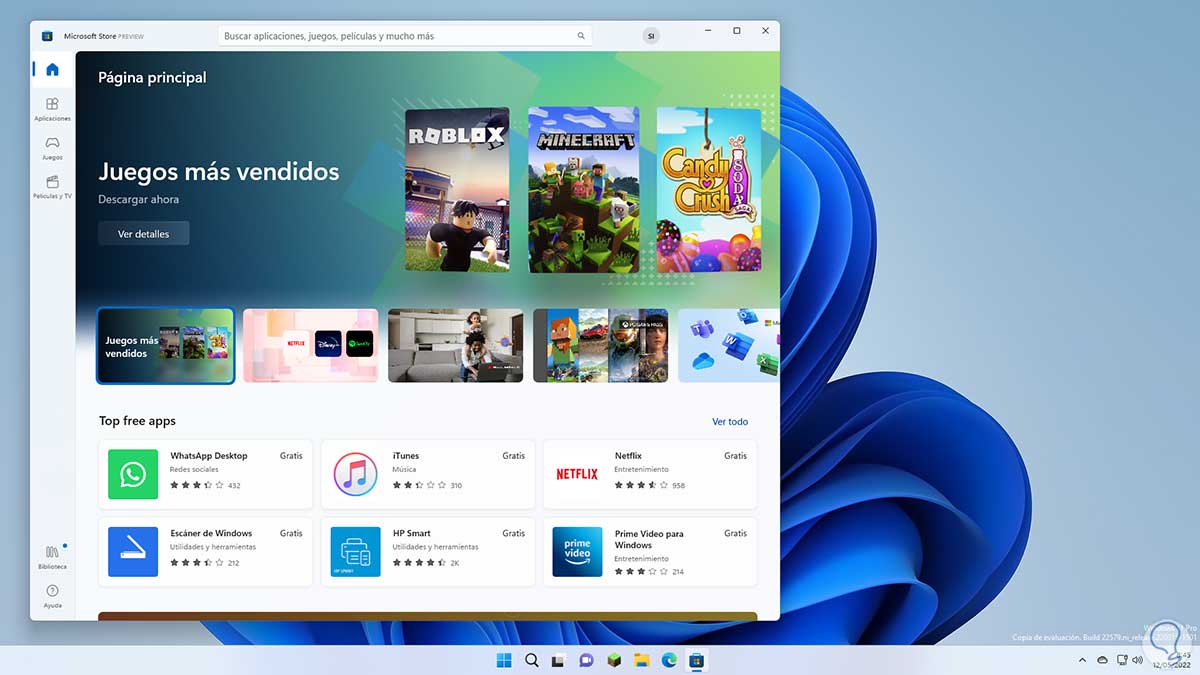Click the Ver detalles button

pyautogui.click(x=143, y=233)
